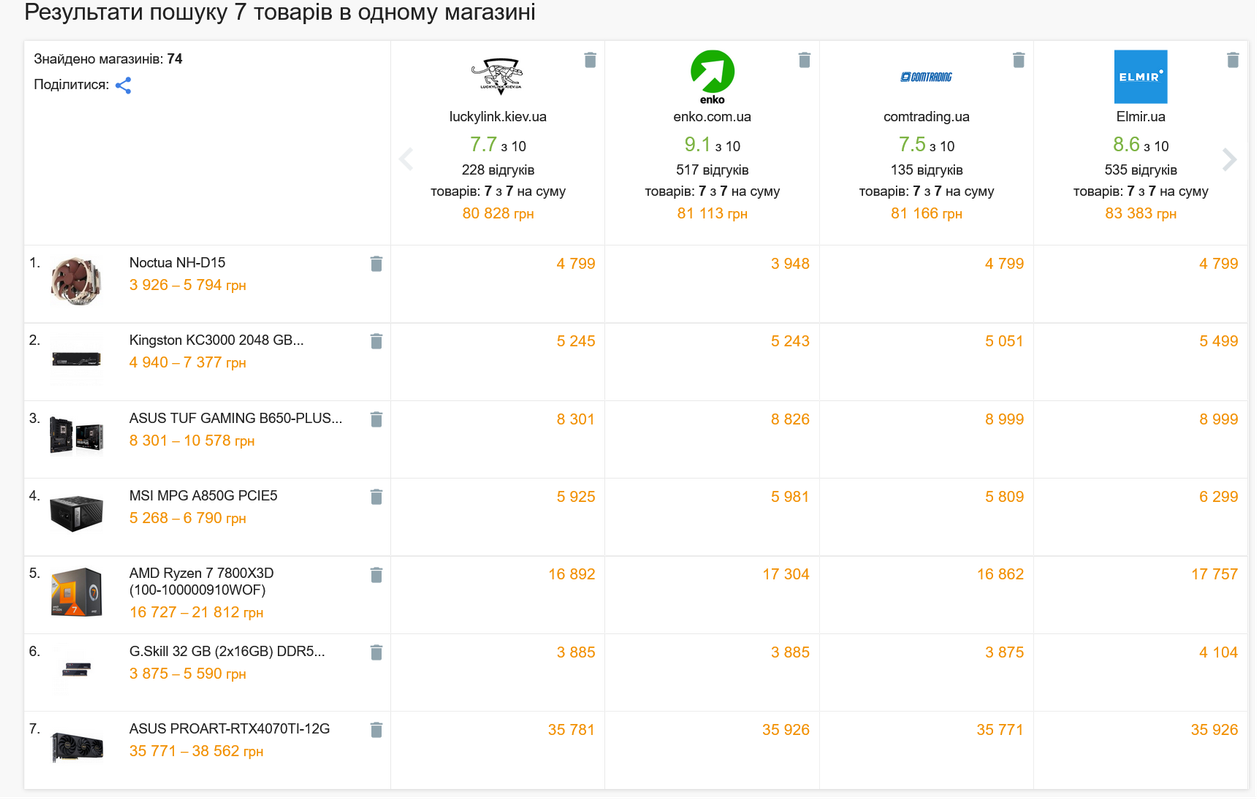Click the Kingston SSD thumbnail

click(77, 358)
